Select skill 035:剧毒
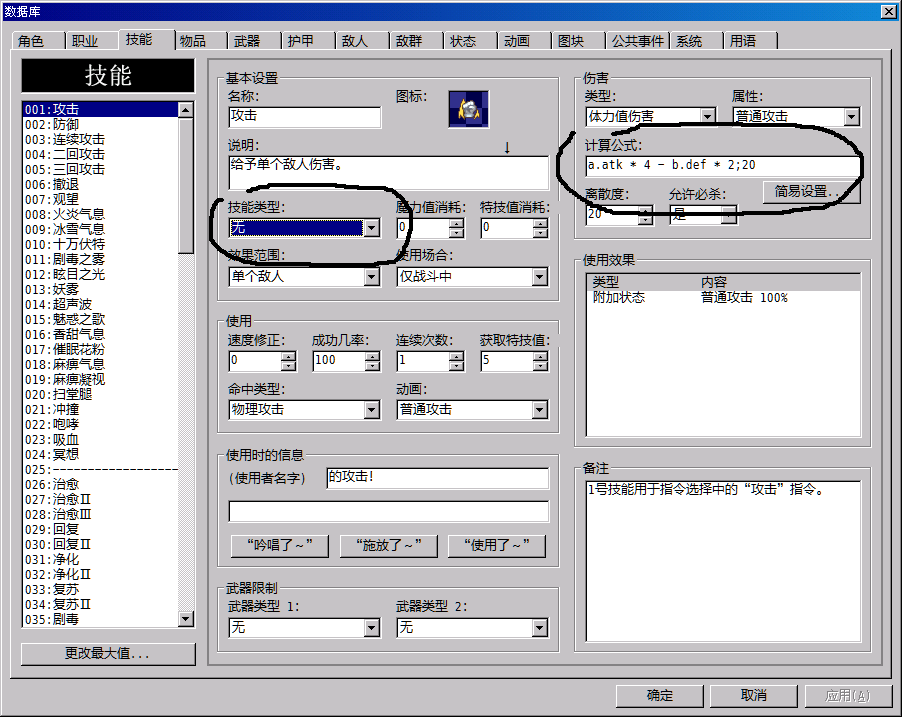The image size is (902, 717). [x=101, y=619]
